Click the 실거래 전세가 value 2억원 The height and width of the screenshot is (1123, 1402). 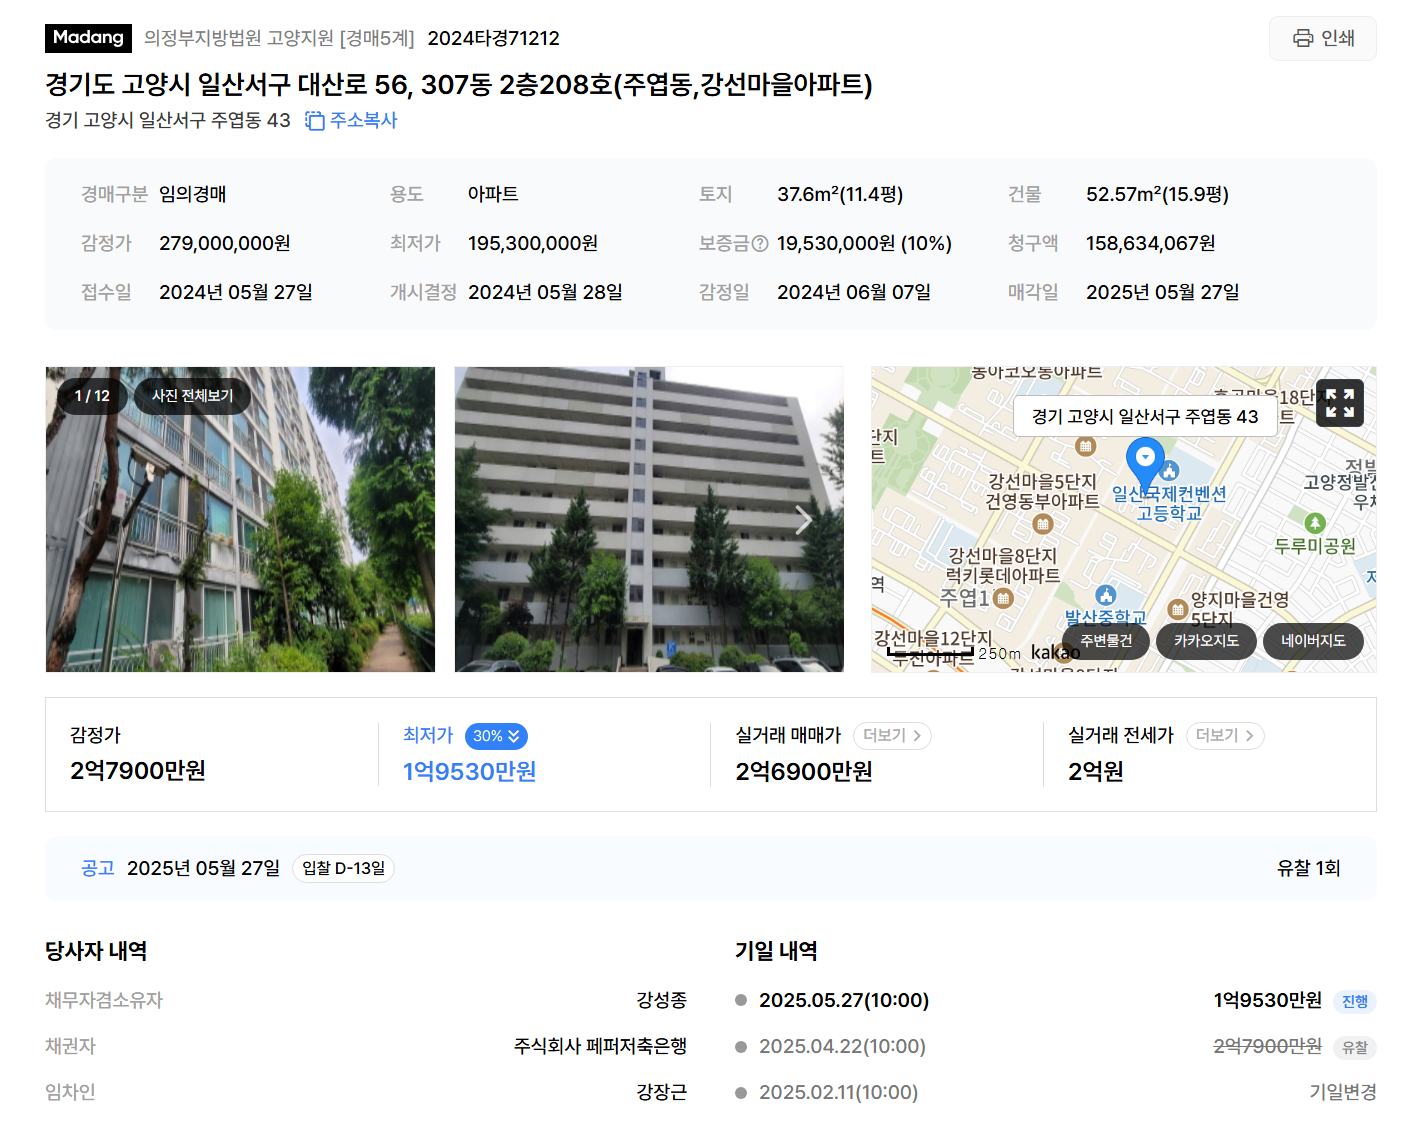coord(1096,771)
